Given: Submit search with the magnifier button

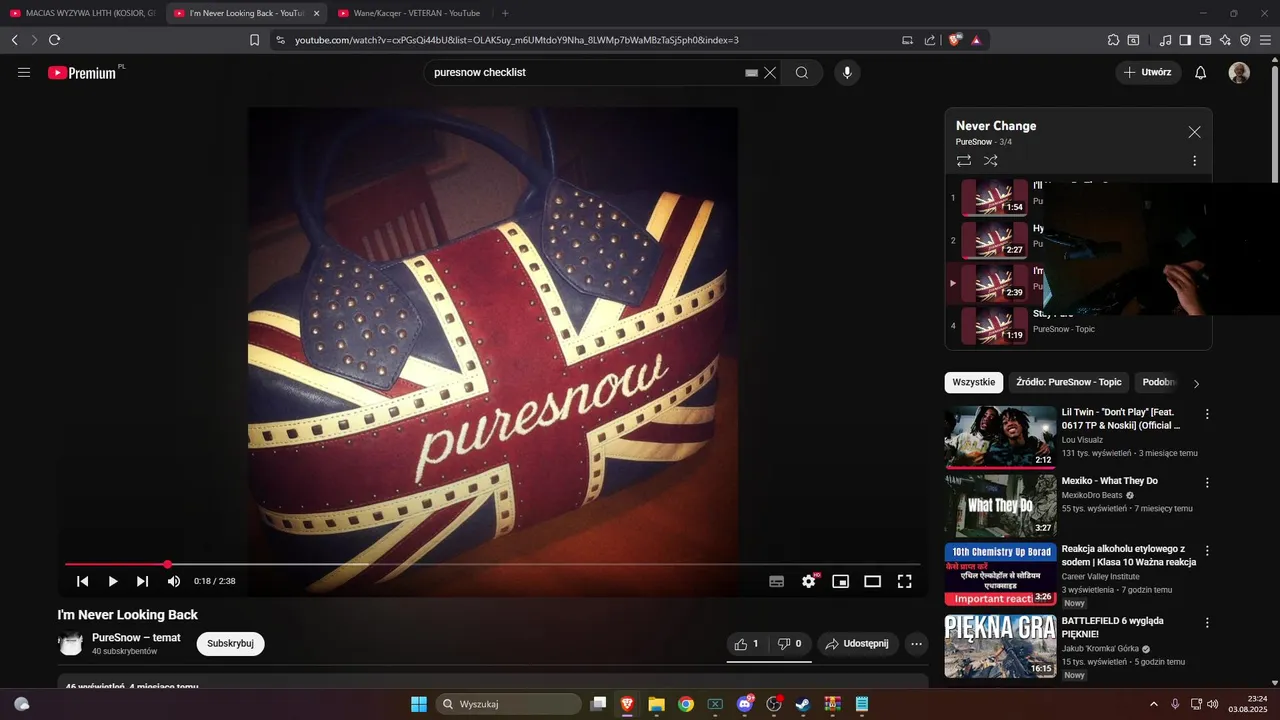Looking at the screenshot, I should [802, 72].
